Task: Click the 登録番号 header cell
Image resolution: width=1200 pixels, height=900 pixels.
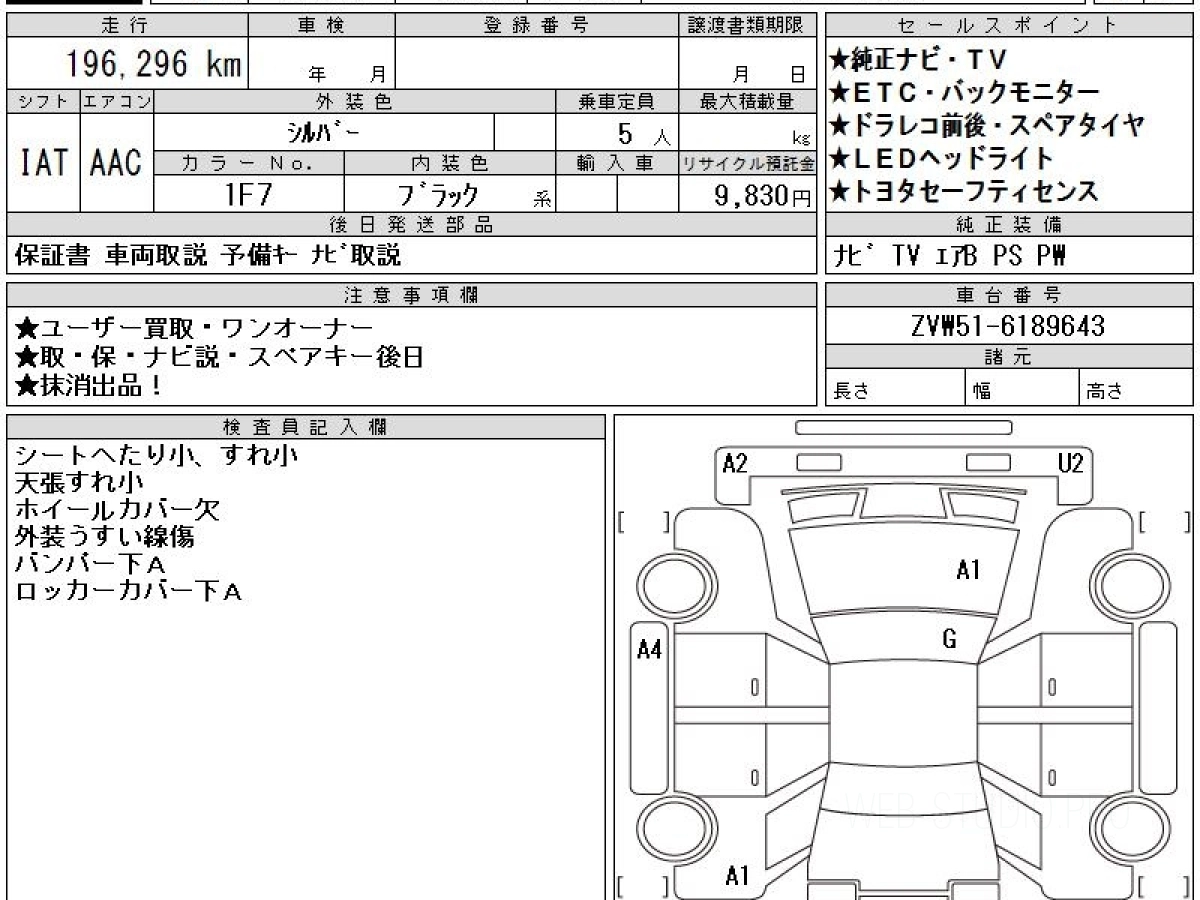Action: [537, 26]
